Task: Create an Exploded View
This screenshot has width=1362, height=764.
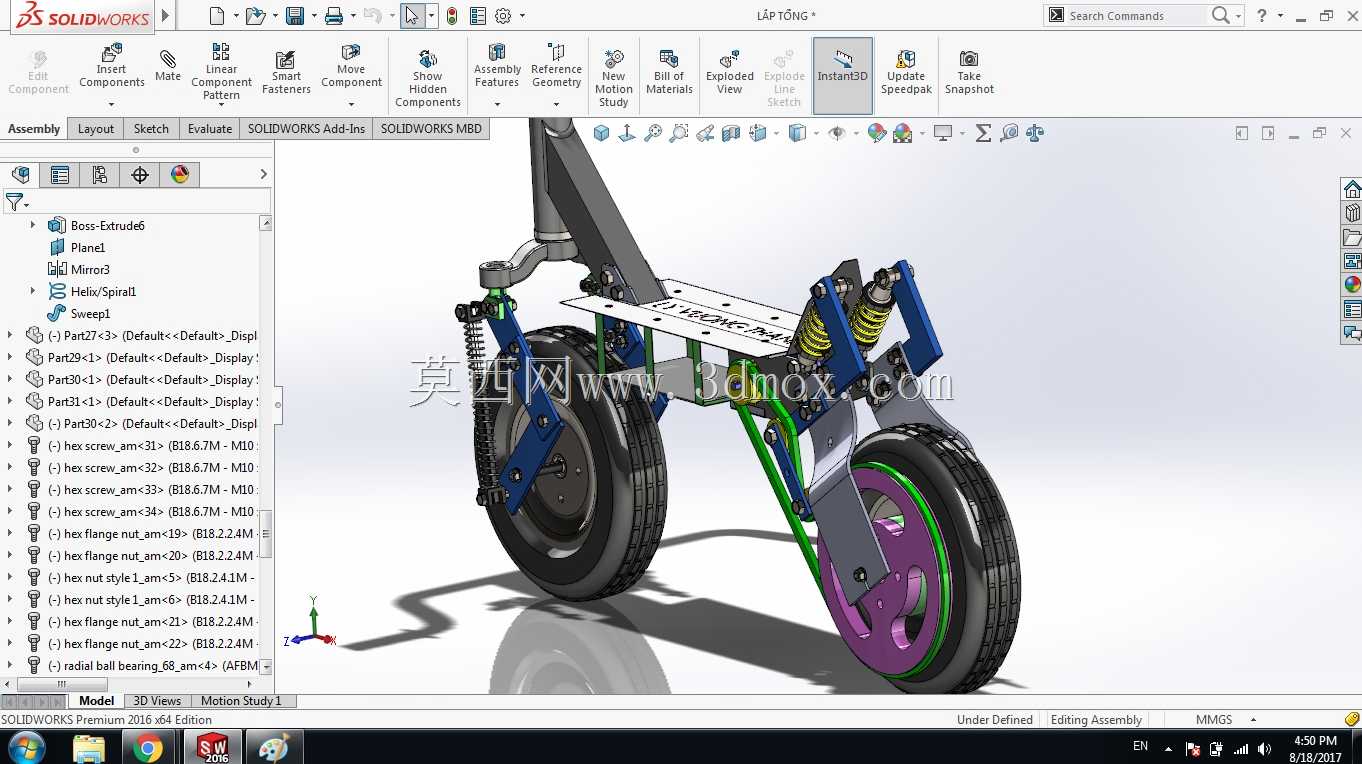Action: [x=730, y=71]
